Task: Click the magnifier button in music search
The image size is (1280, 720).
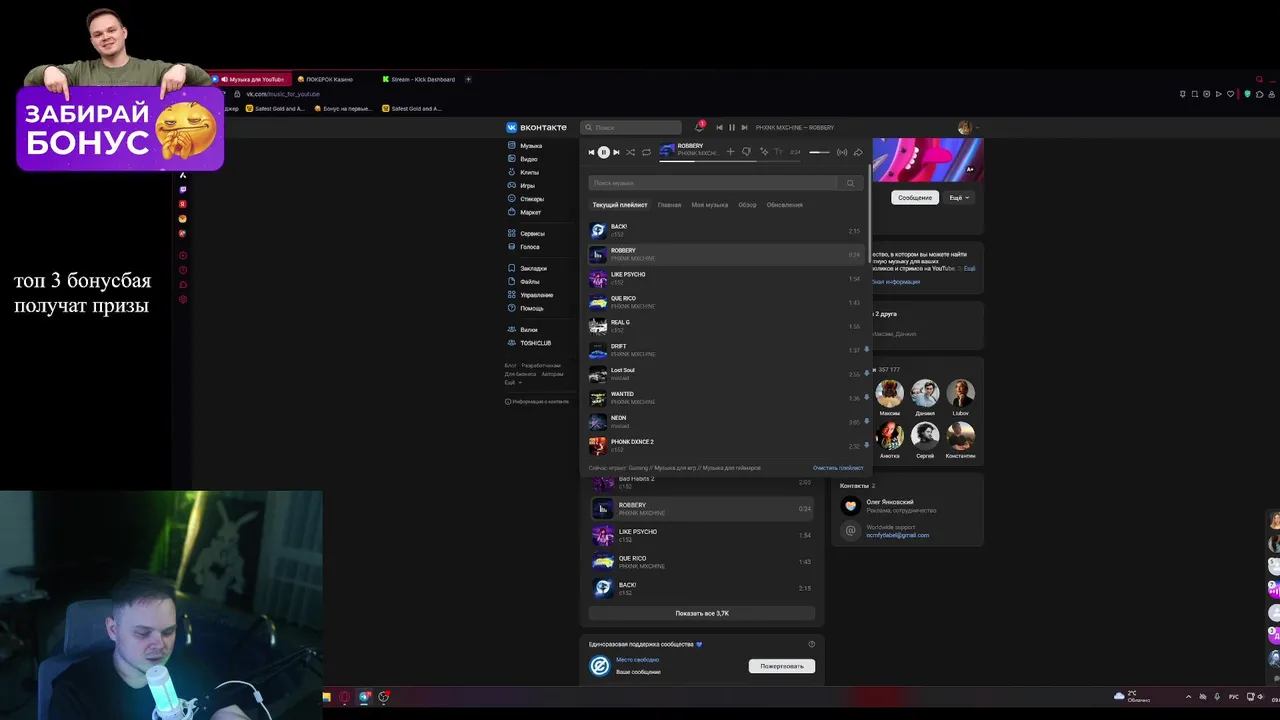Action: [851, 183]
